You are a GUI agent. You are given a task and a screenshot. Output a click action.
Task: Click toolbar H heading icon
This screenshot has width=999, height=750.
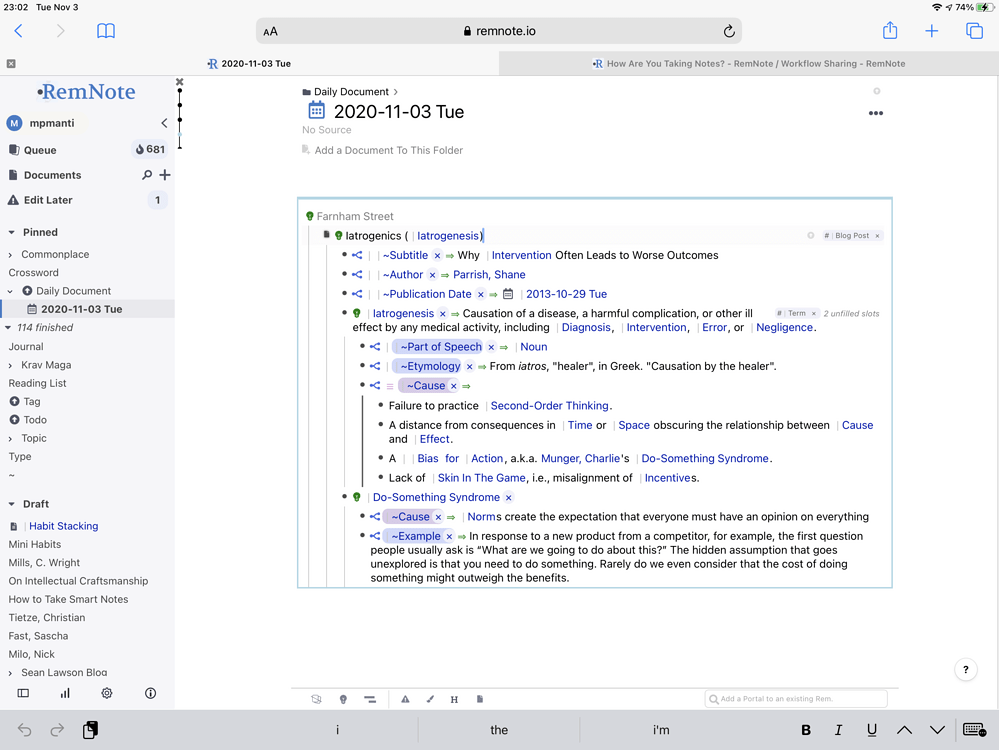pos(454,700)
